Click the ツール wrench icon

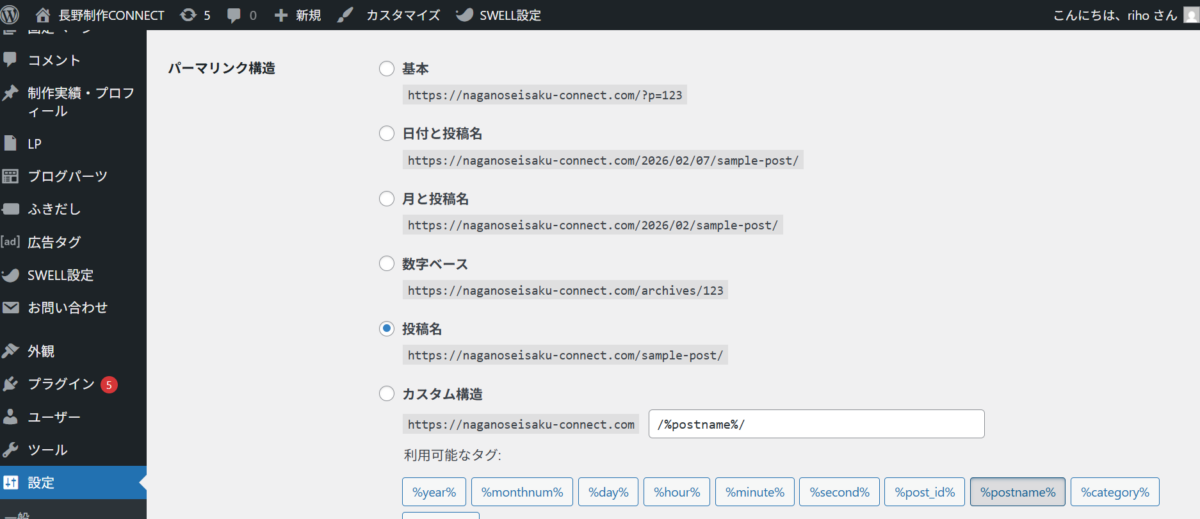tap(11, 449)
